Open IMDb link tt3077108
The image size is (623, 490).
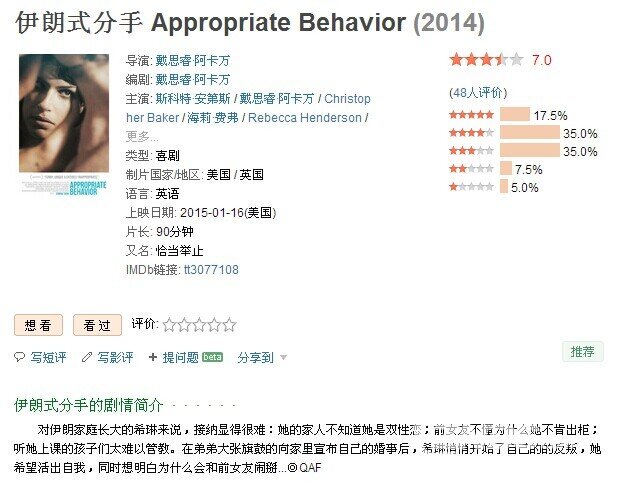[x=211, y=270]
